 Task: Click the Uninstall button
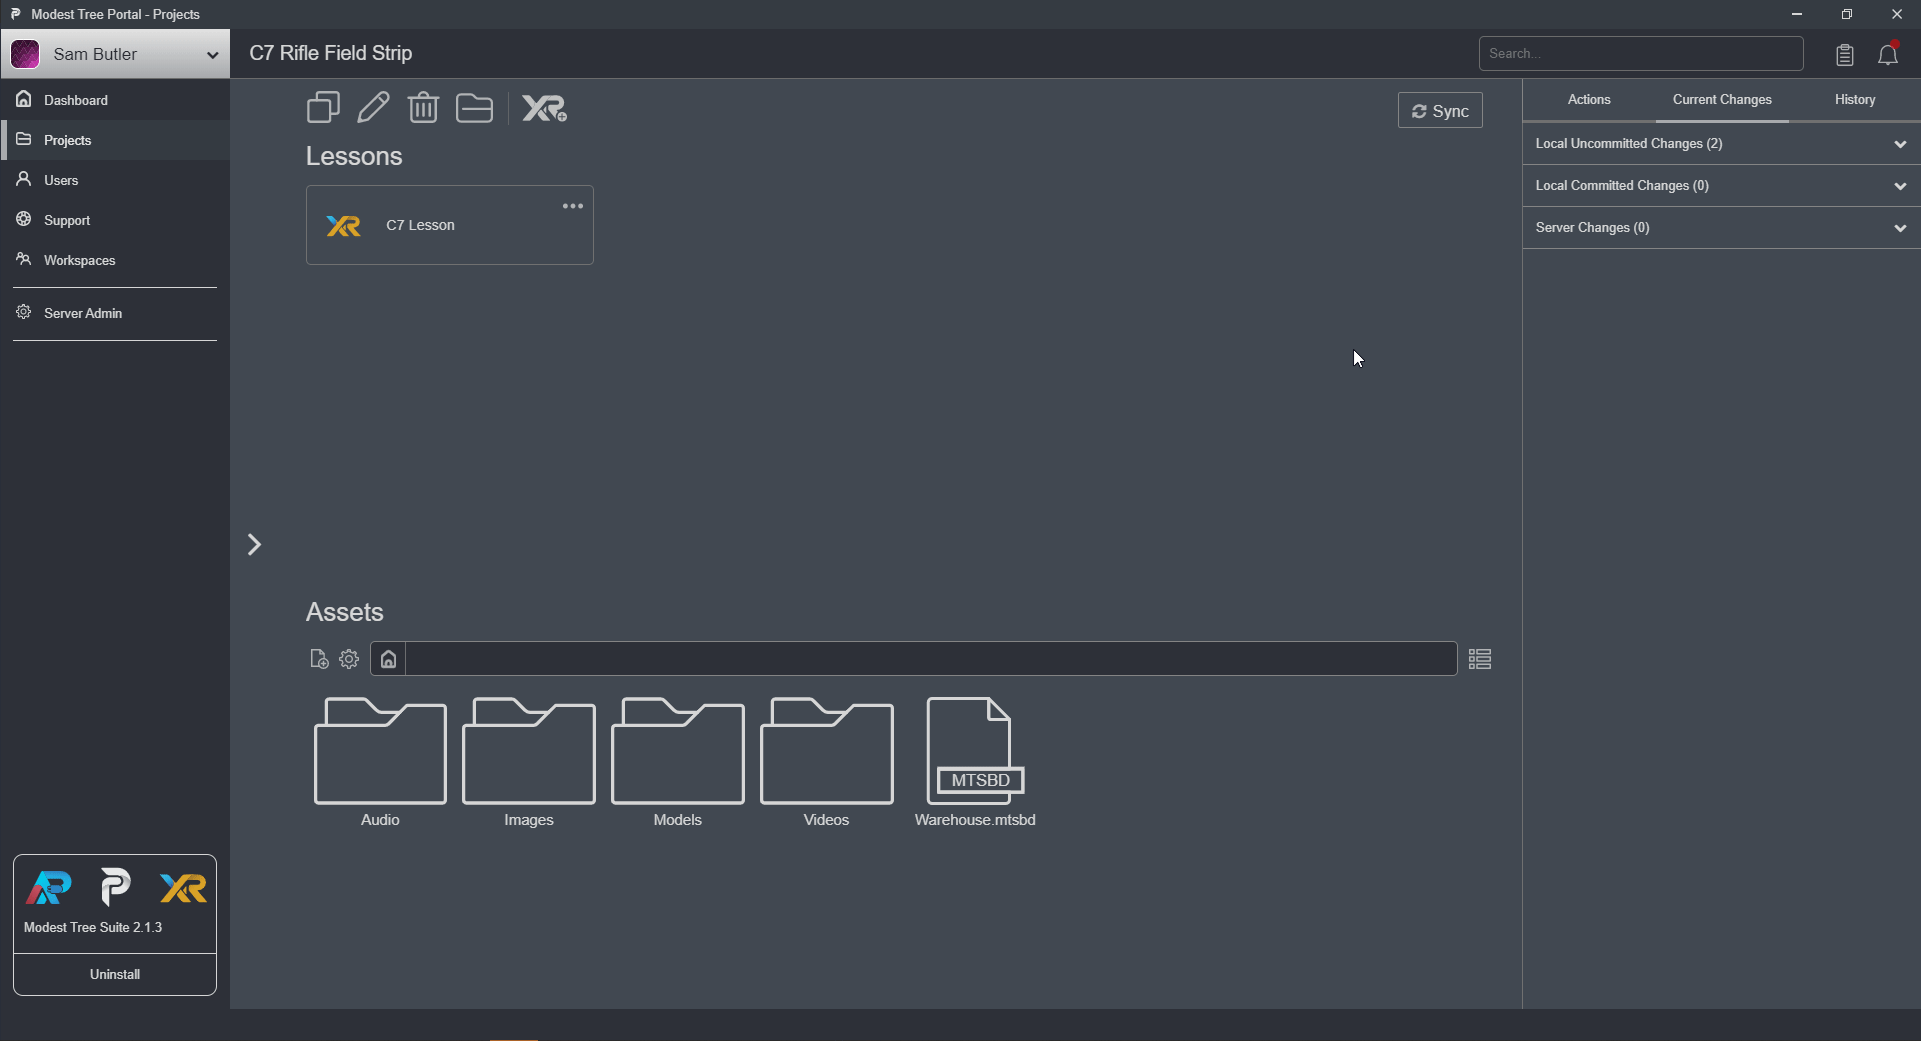point(115,974)
